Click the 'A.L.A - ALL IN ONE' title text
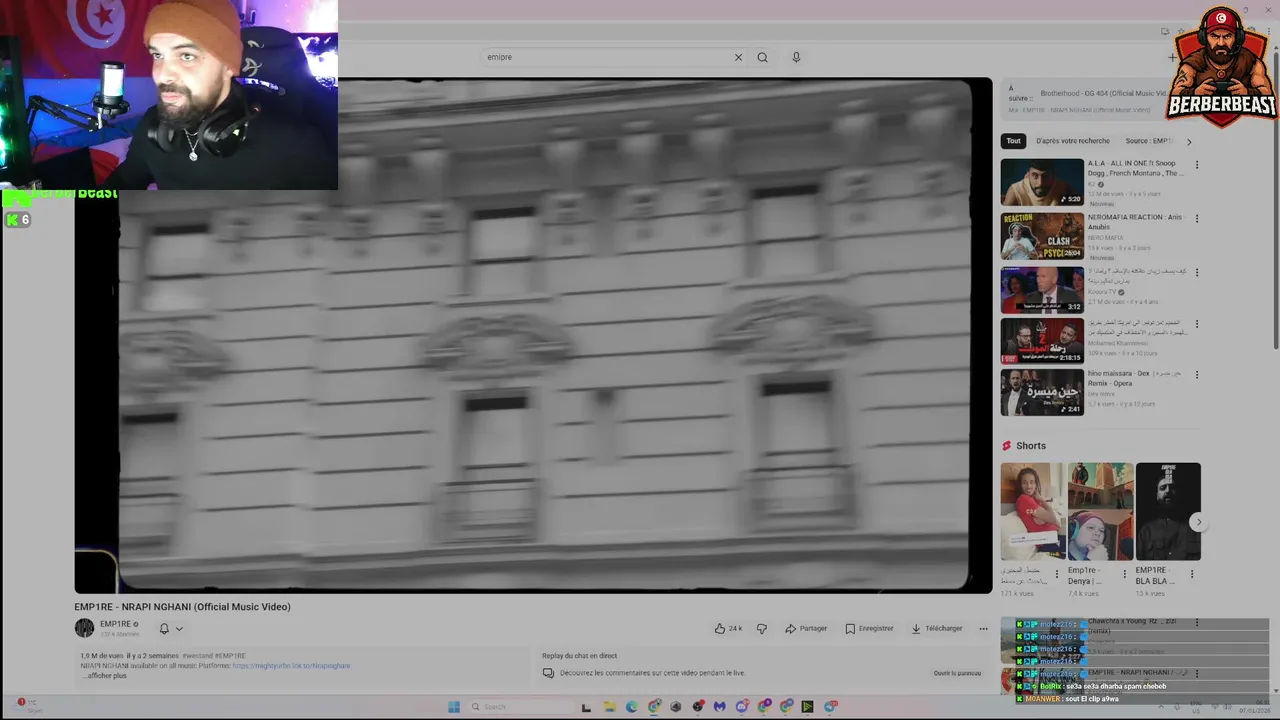This screenshot has height=720, width=1280. [1135, 168]
